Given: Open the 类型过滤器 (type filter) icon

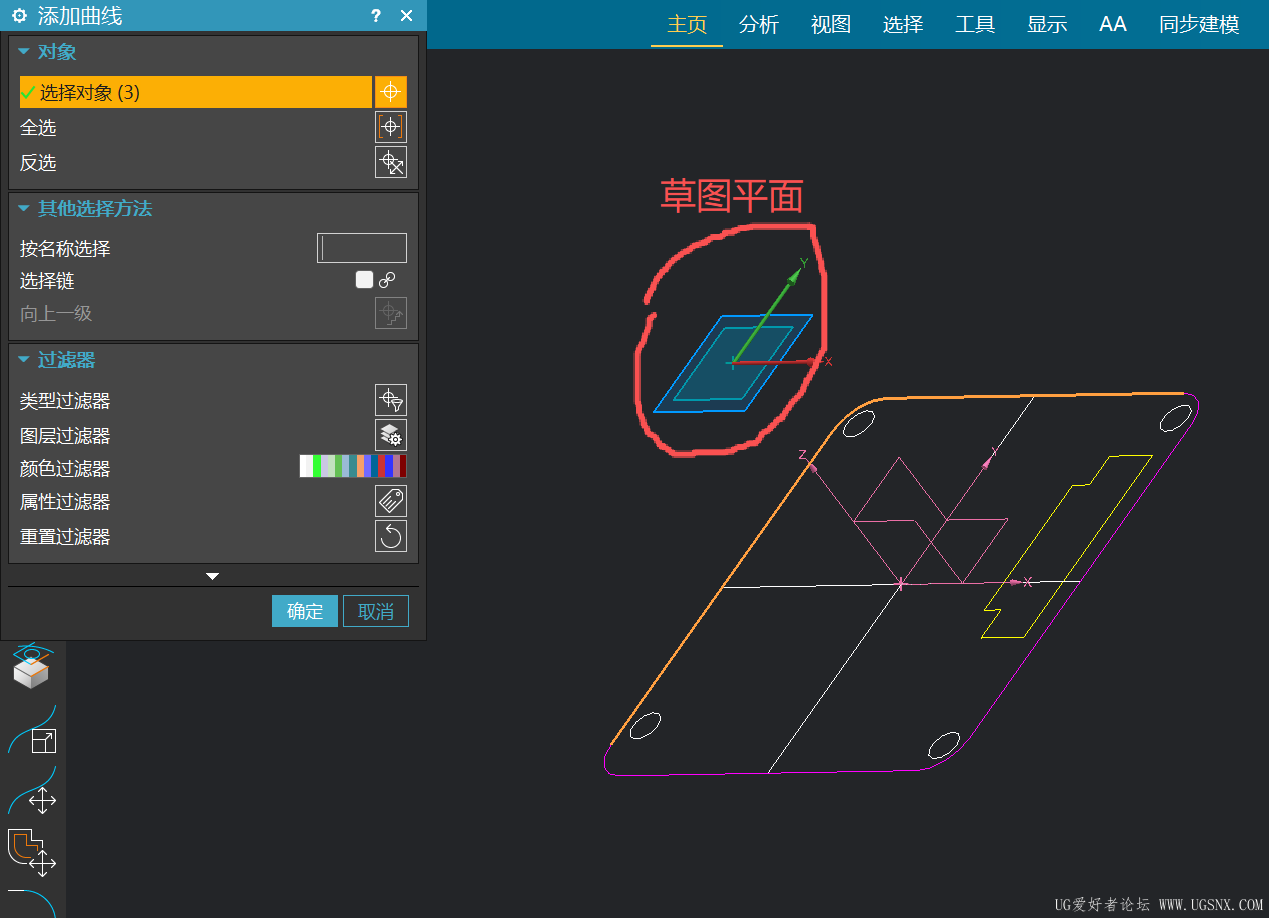Looking at the screenshot, I should point(390,399).
